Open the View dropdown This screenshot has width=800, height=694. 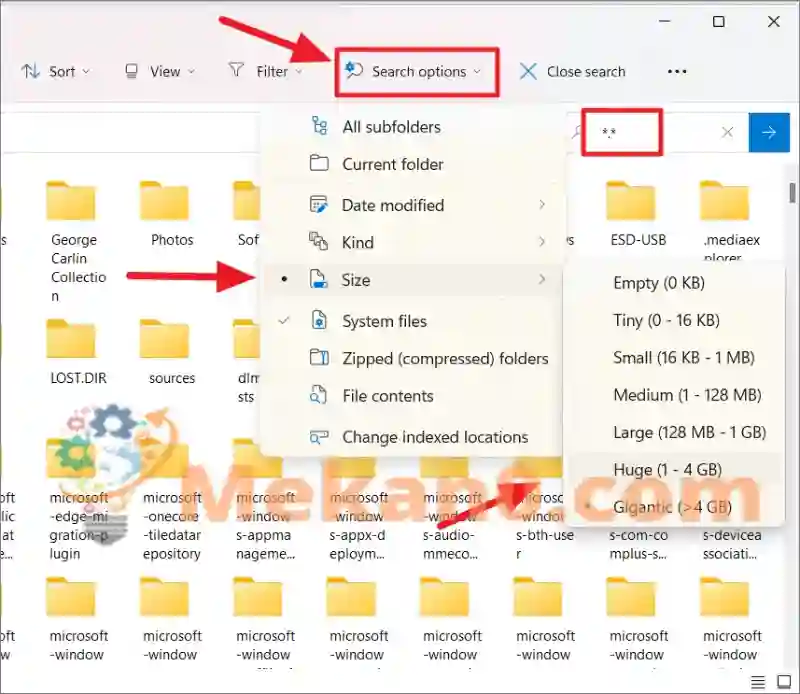click(x=160, y=71)
